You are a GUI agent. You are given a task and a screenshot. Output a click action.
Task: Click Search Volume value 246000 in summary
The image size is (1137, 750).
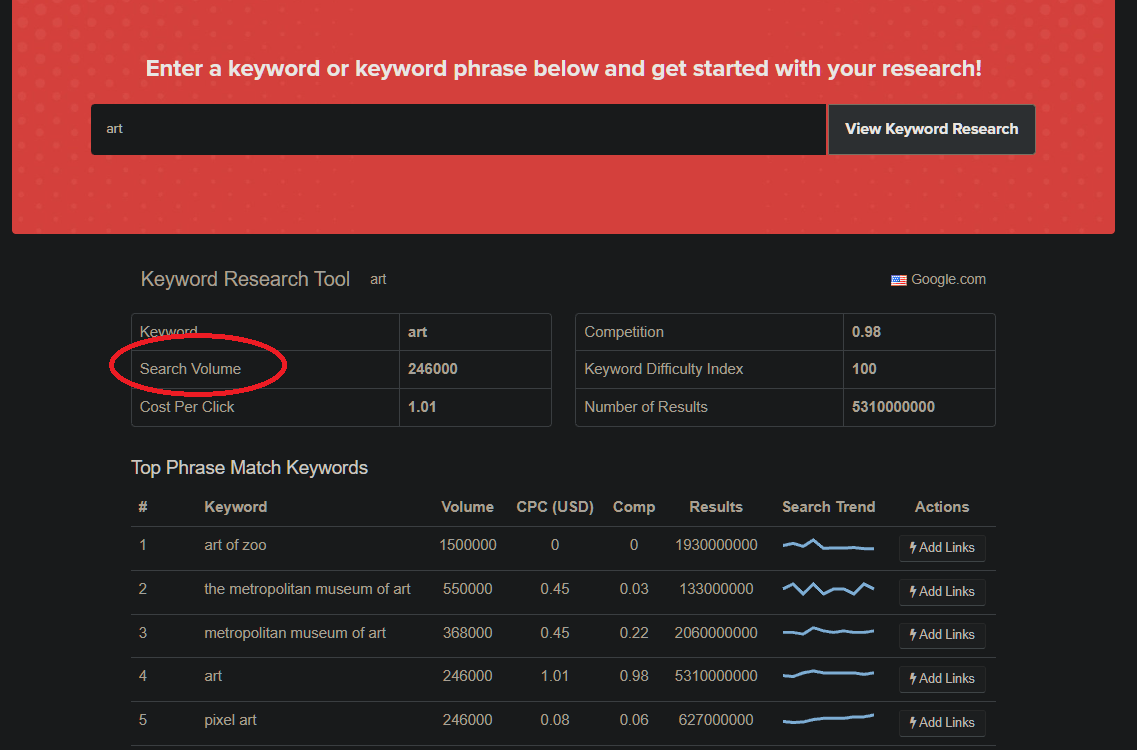(433, 368)
